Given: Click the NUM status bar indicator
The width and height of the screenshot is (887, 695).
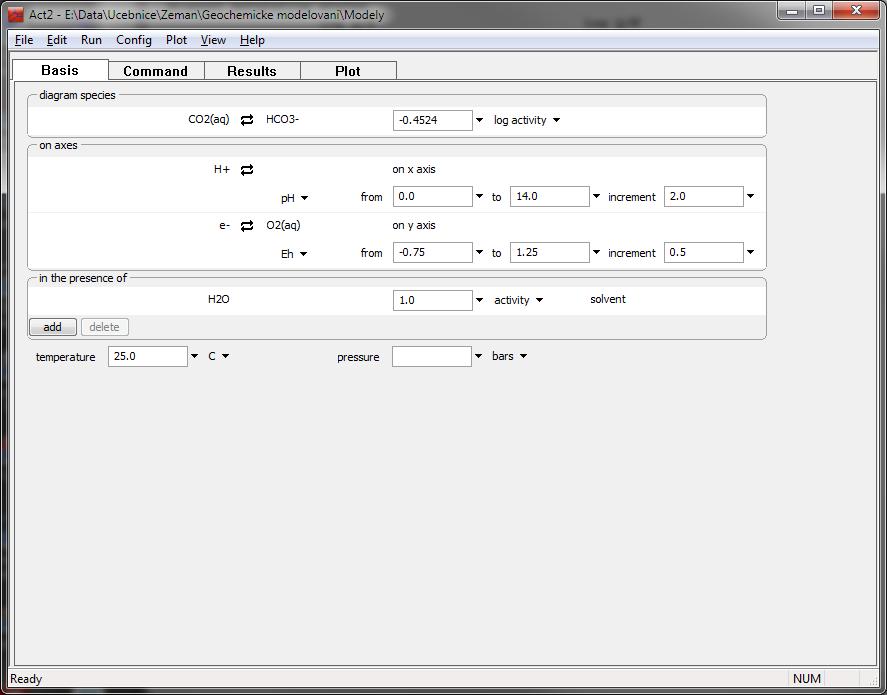Looking at the screenshot, I should coord(807,679).
